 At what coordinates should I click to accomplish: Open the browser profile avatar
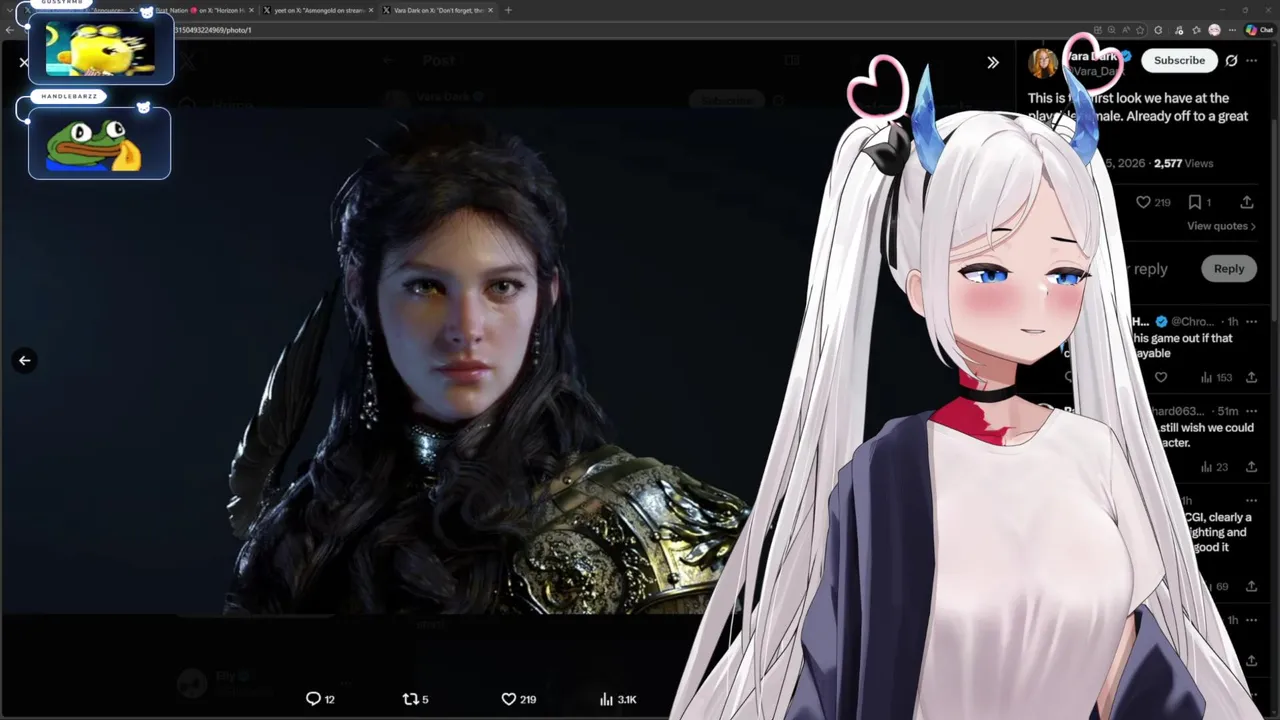[1214, 30]
